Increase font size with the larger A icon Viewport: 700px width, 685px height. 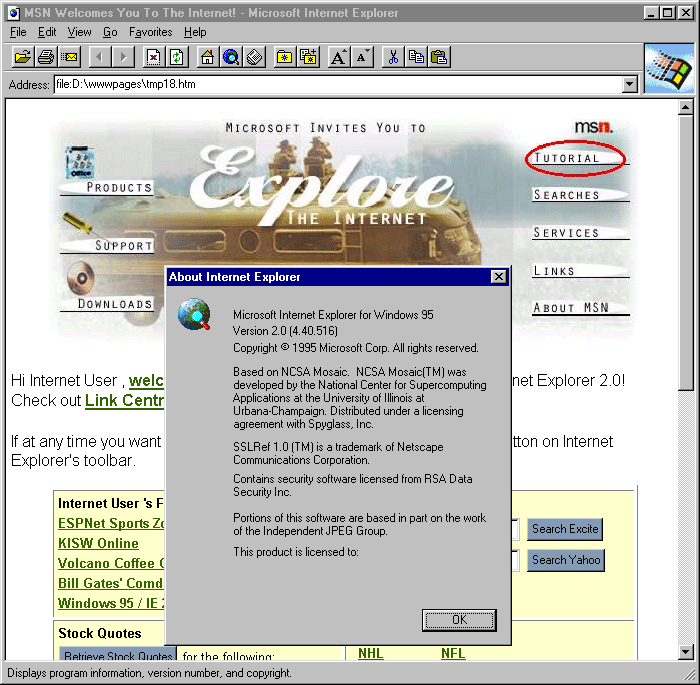tap(339, 57)
